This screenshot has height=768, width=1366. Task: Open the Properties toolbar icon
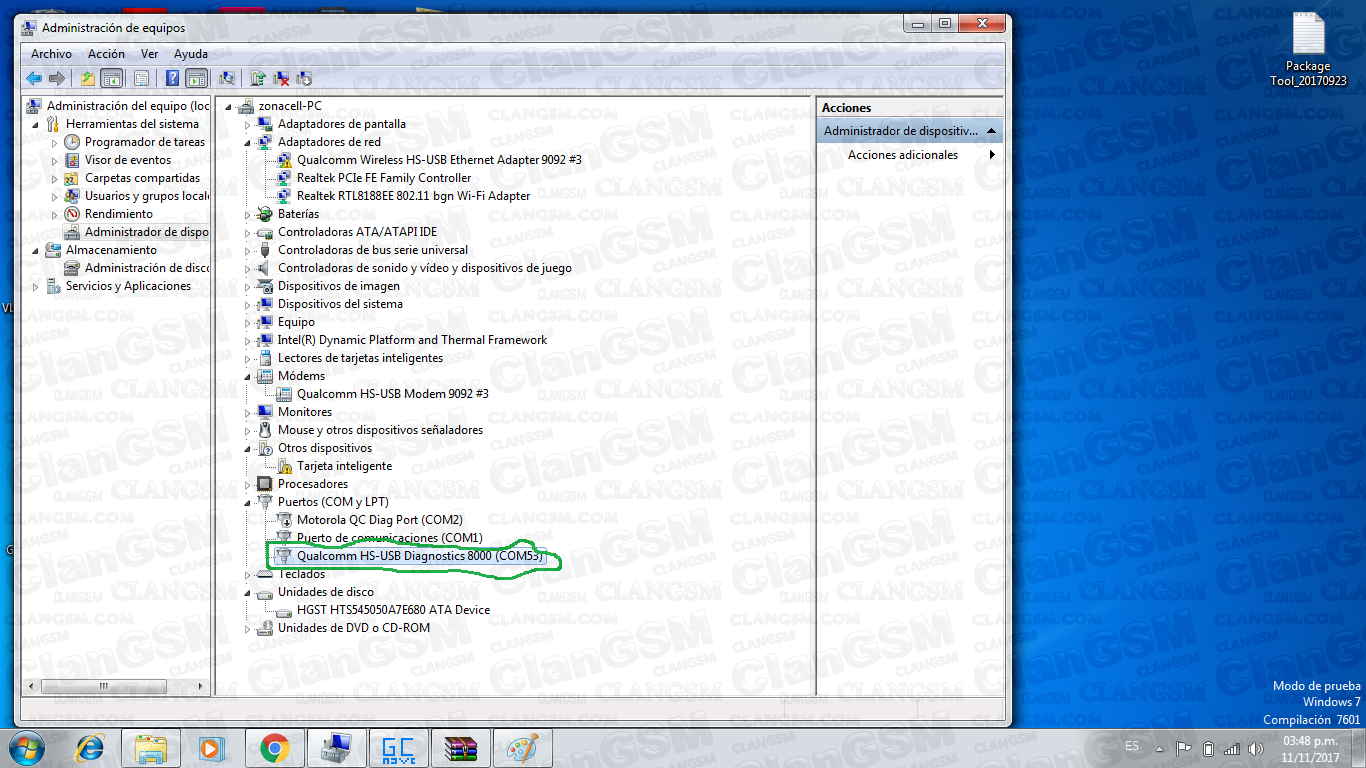(141, 78)
